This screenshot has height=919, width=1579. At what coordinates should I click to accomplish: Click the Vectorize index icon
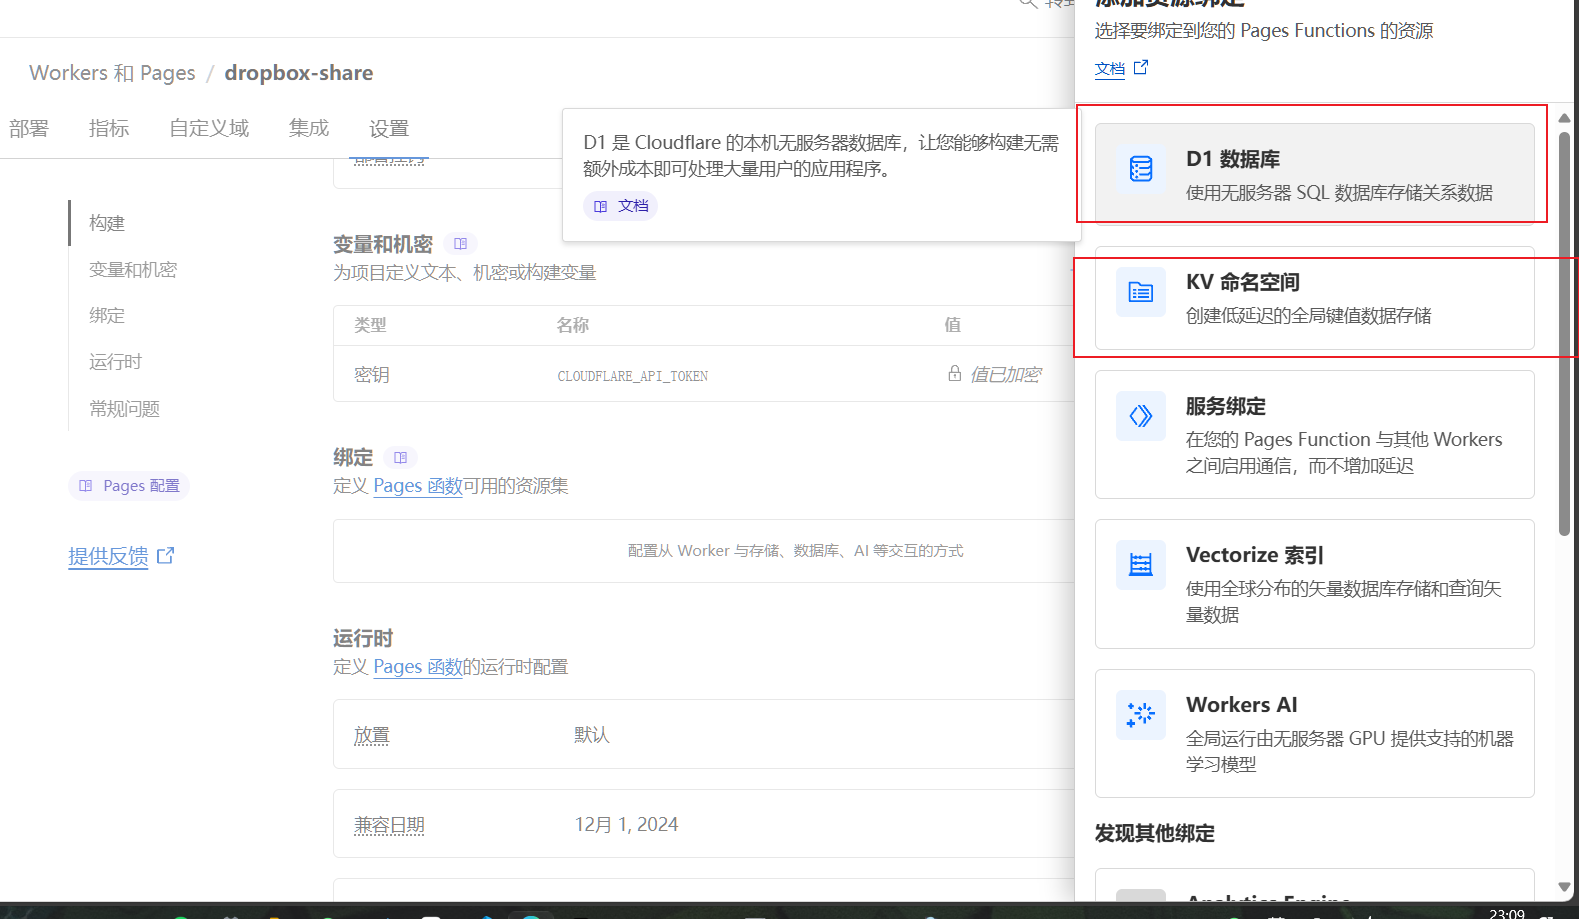(x=1140, y=565)
